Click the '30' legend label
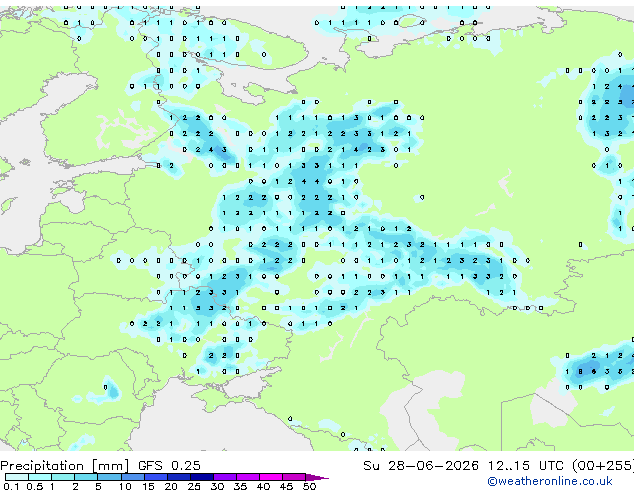 click(217, 486)
